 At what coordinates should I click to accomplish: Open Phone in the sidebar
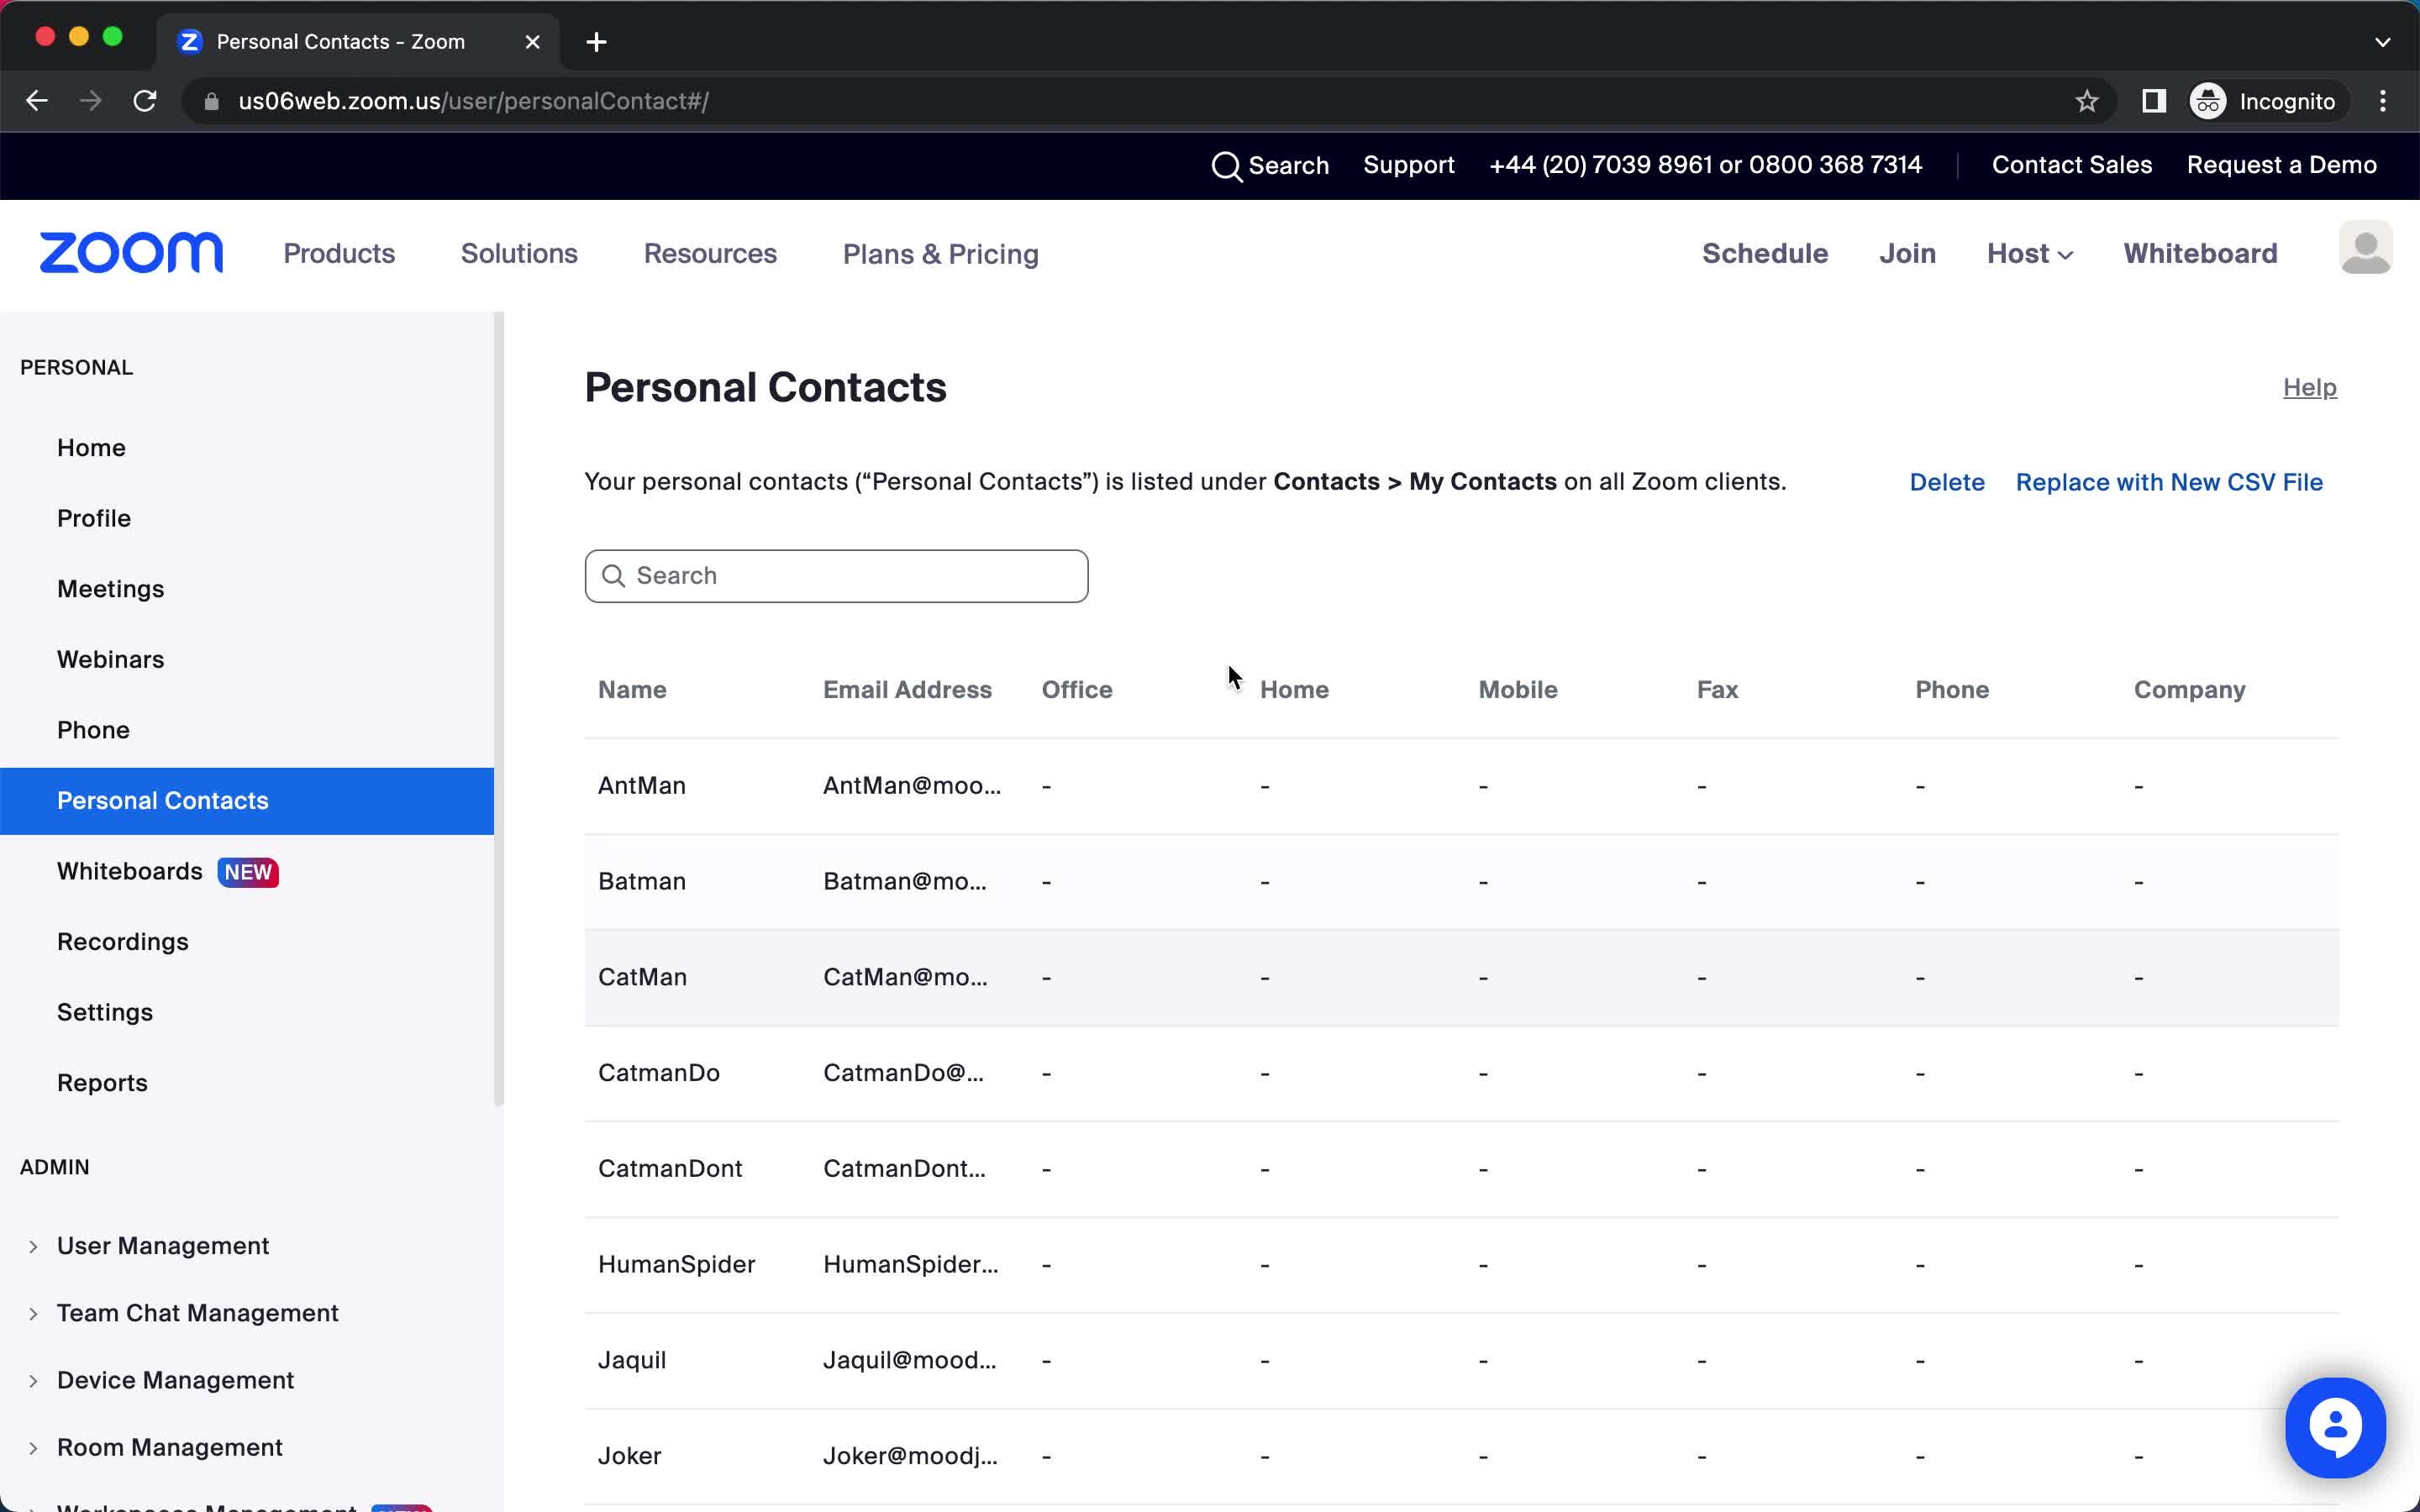[x=93, y=730]
